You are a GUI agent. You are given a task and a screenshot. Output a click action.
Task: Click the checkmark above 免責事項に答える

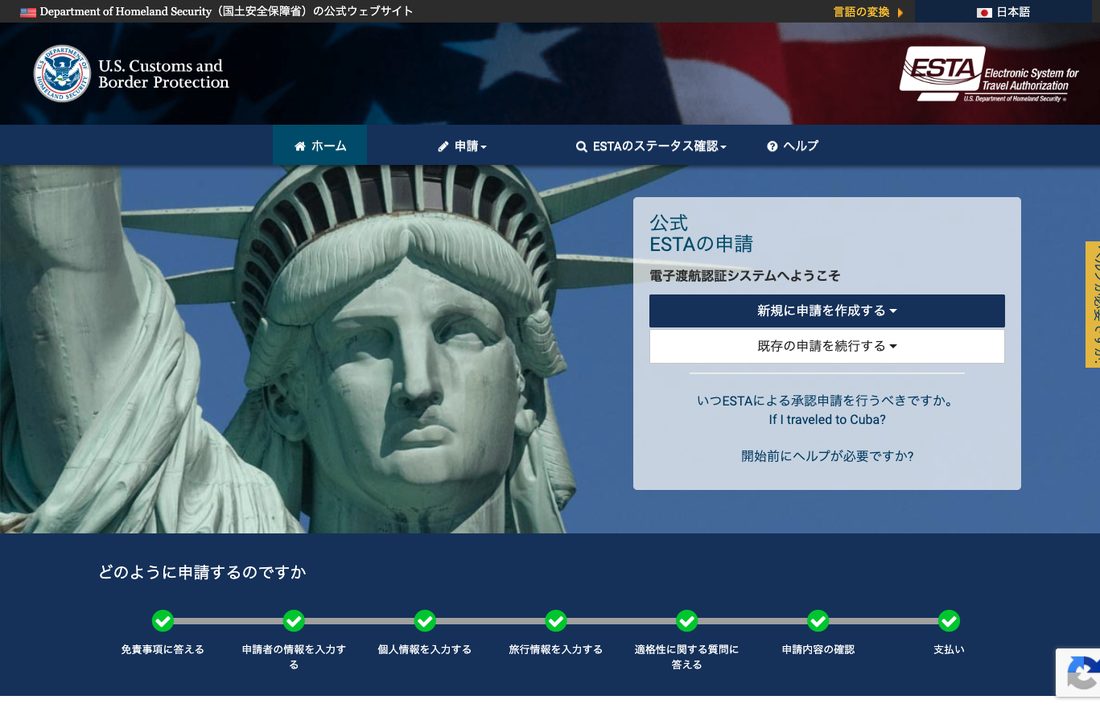[x=163, y=621]
